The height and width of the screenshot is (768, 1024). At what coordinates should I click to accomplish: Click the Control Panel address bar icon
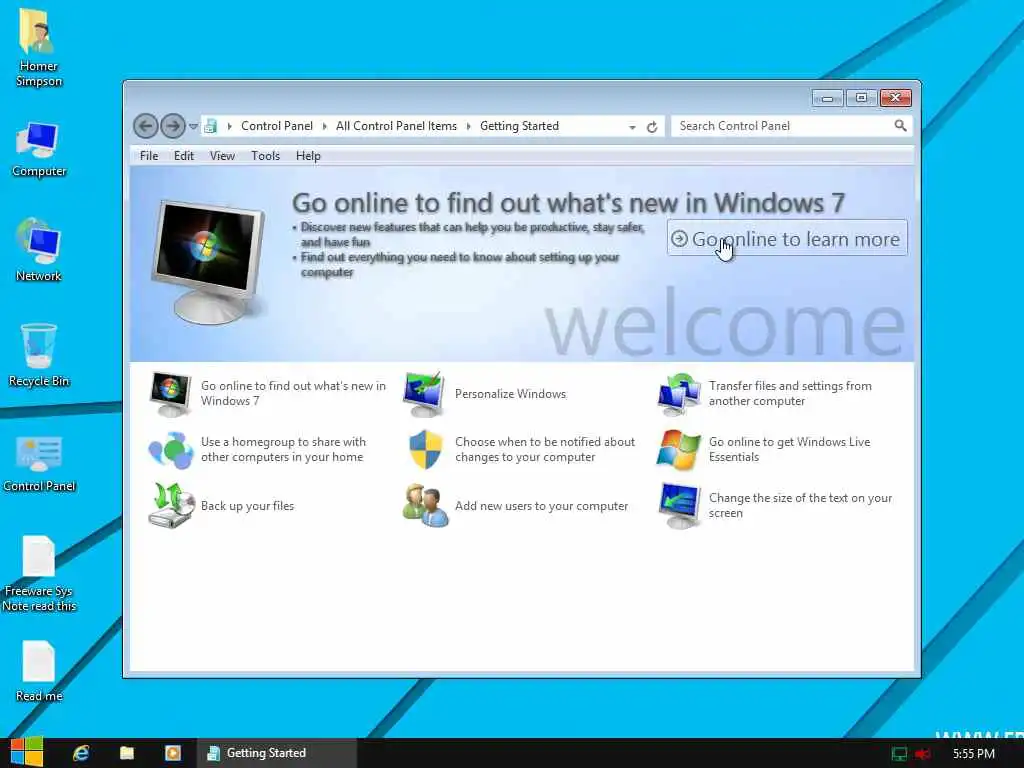click(x=210, y=126)
